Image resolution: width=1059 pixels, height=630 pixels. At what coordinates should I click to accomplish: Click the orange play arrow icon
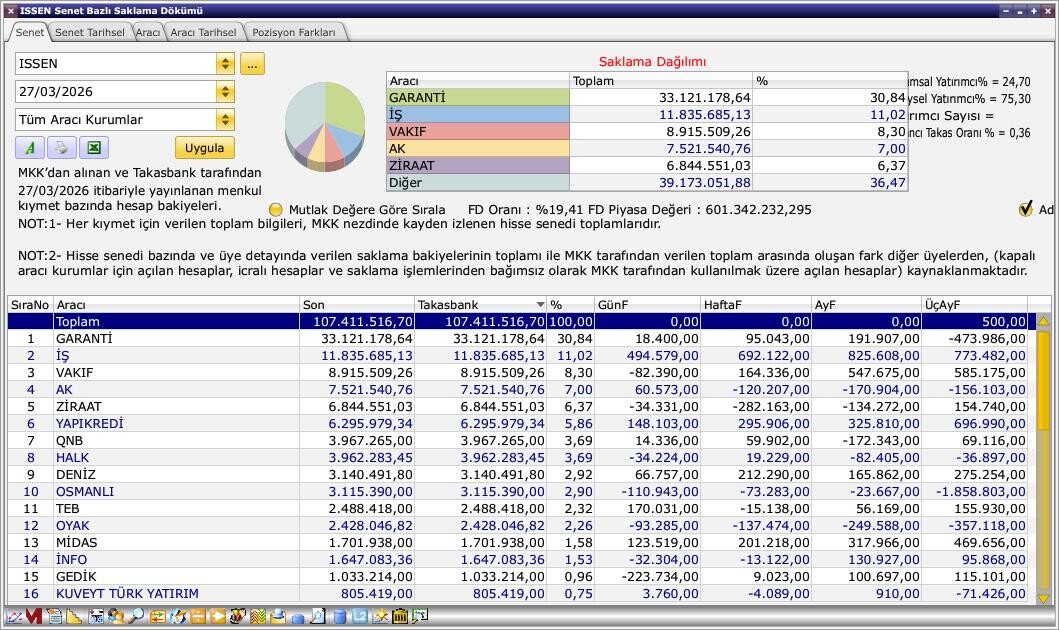217,617
